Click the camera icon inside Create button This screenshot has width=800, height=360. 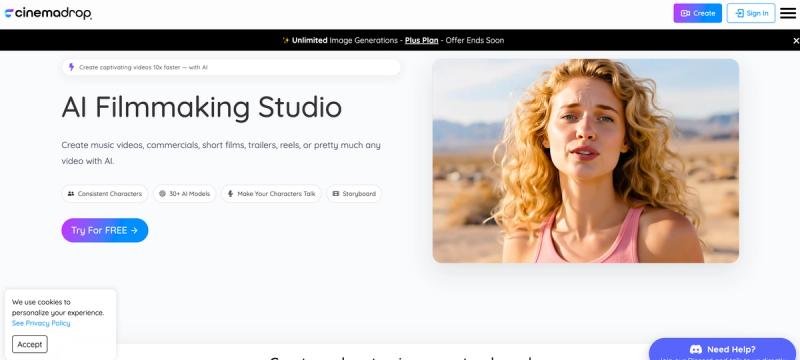pos(686,13)
